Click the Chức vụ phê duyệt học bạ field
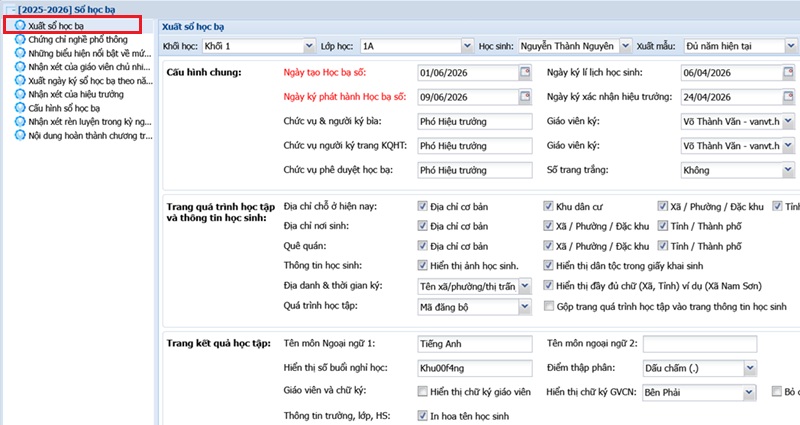 pos(474,170)
